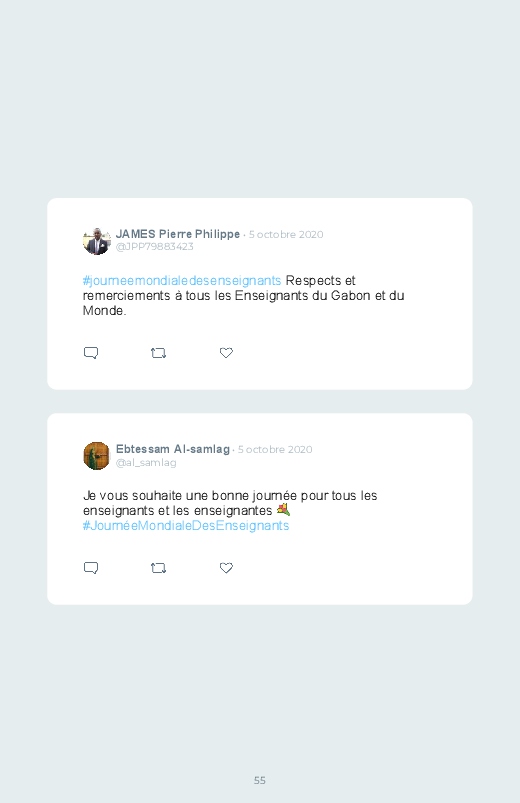
Task: Open the @al_samlag handle
Action: [146, 462]
